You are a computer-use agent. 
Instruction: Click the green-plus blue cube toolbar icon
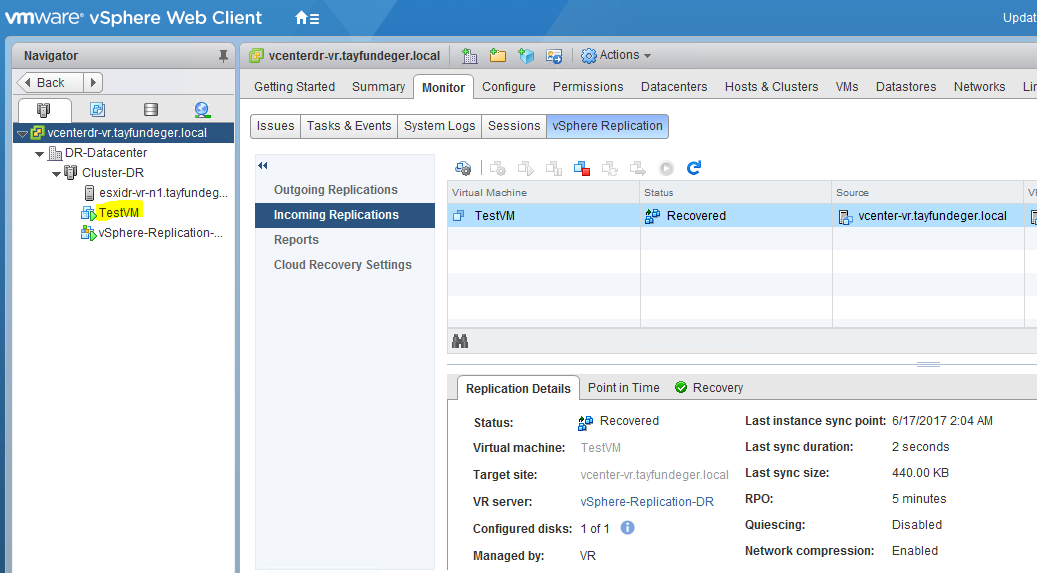coord(526,56)
